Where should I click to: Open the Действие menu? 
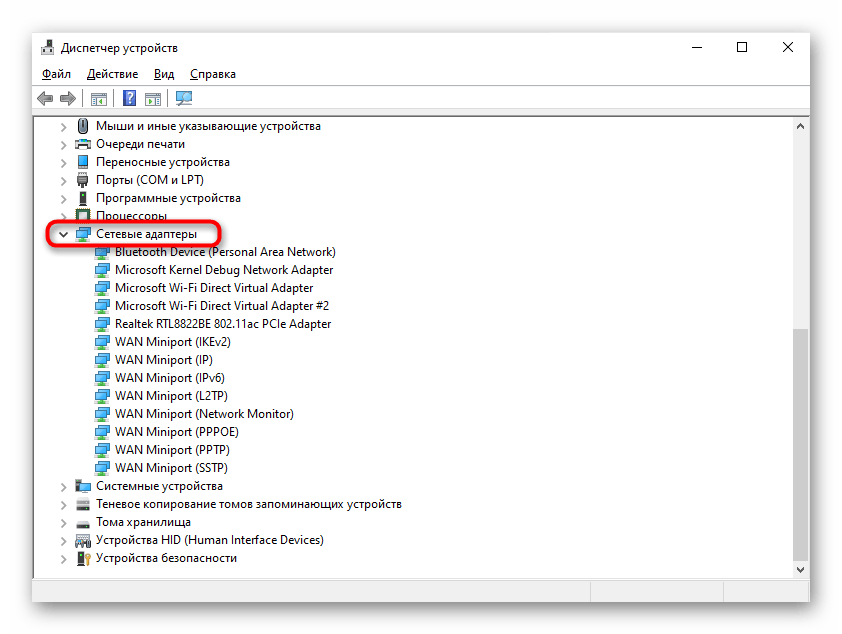coord(112,74)
